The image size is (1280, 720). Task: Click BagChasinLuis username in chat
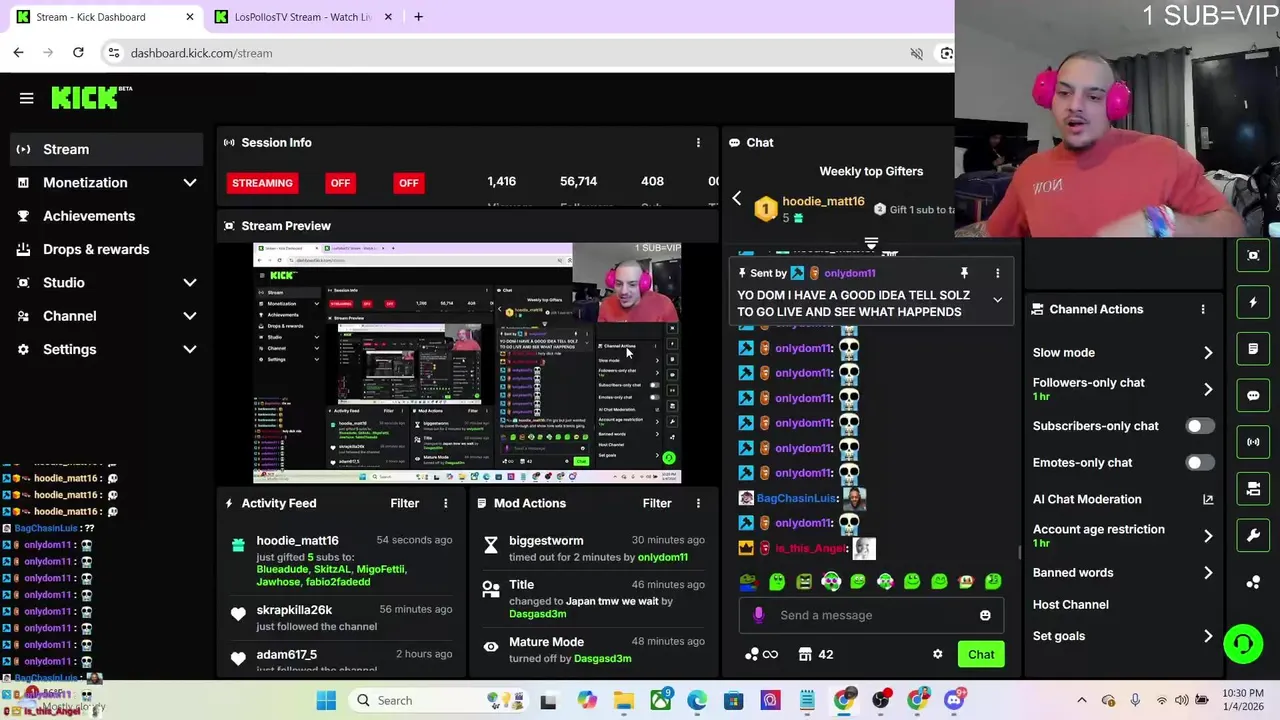point(796,498)
